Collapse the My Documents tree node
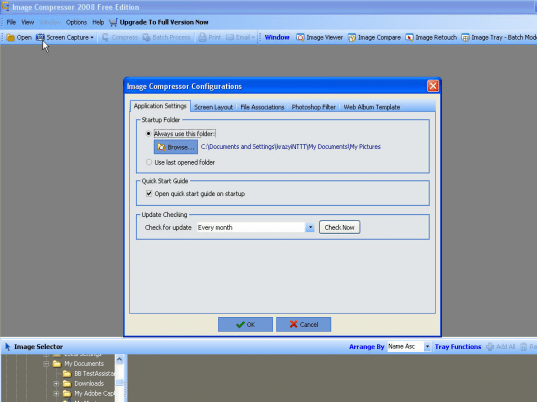Viewport: 537px width, 402px height. click(x=46, y=364)
